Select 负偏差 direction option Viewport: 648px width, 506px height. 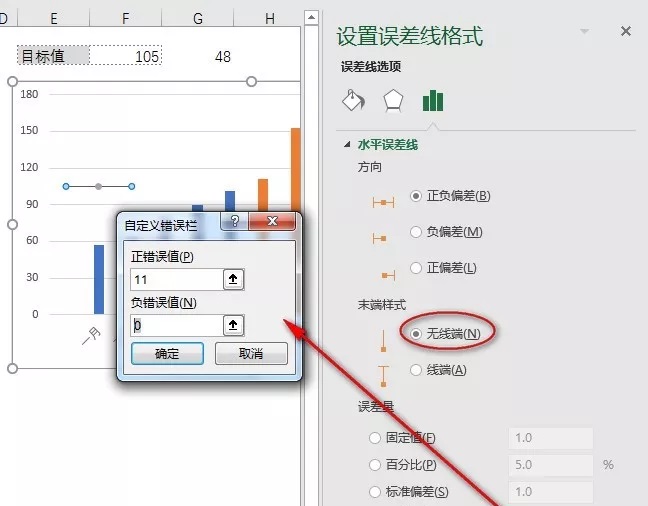pyautogui.click(x=417, y=232)
